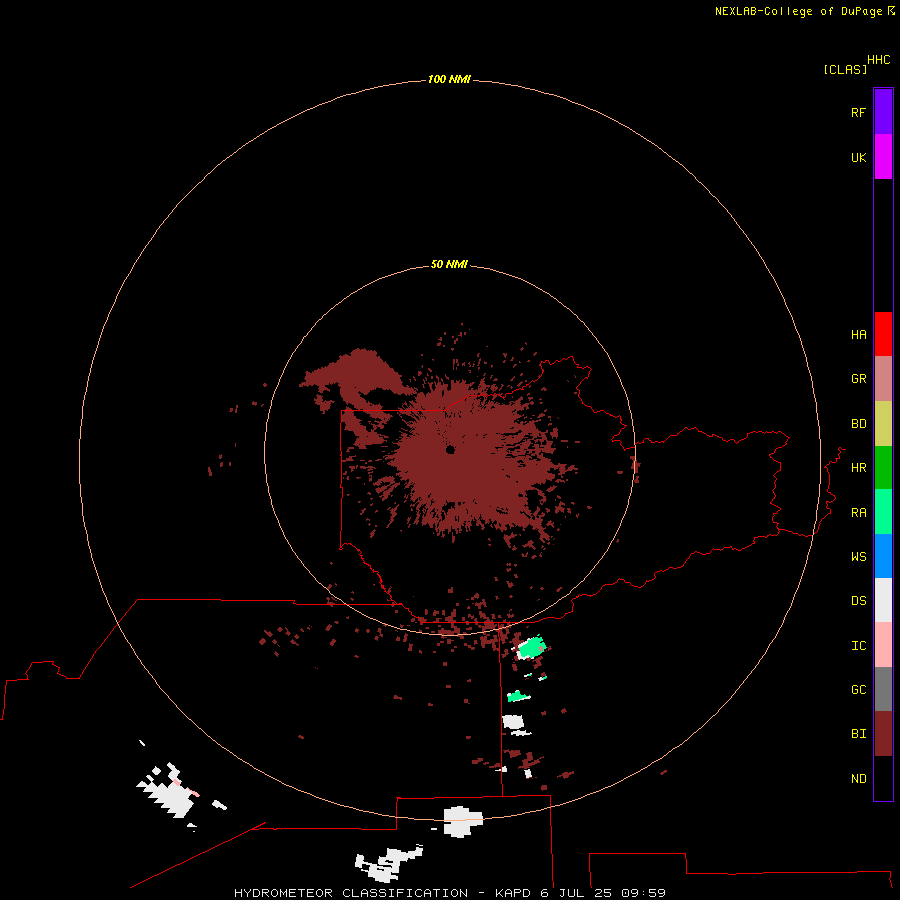Click the ND black legend swatch
900x900 pixels.
tap(883, 778)
